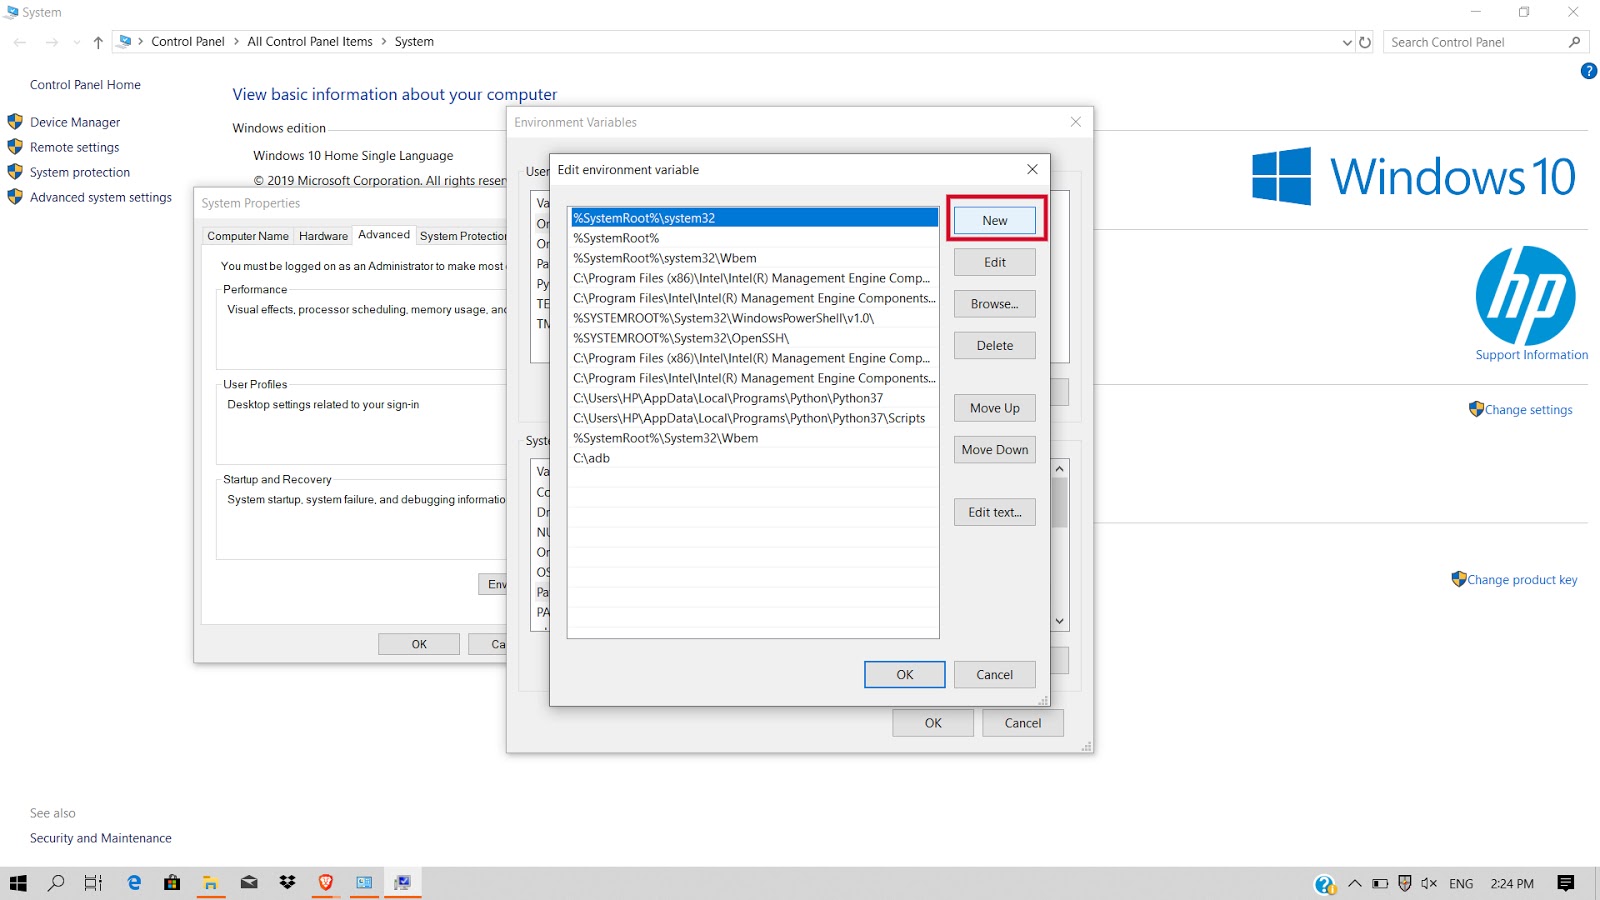
Task: Click inside the Search Control Panel box
Action: (1470, 42)
